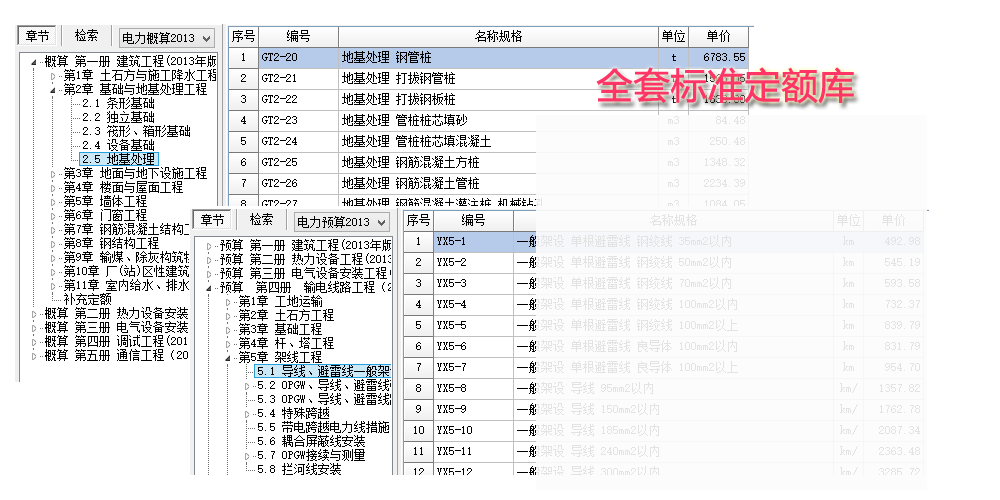Image resolution: width=1000 pixels, height=500 pixels.
Task: Click 名称规格 column header in upper table
Action: coord(498,36)
